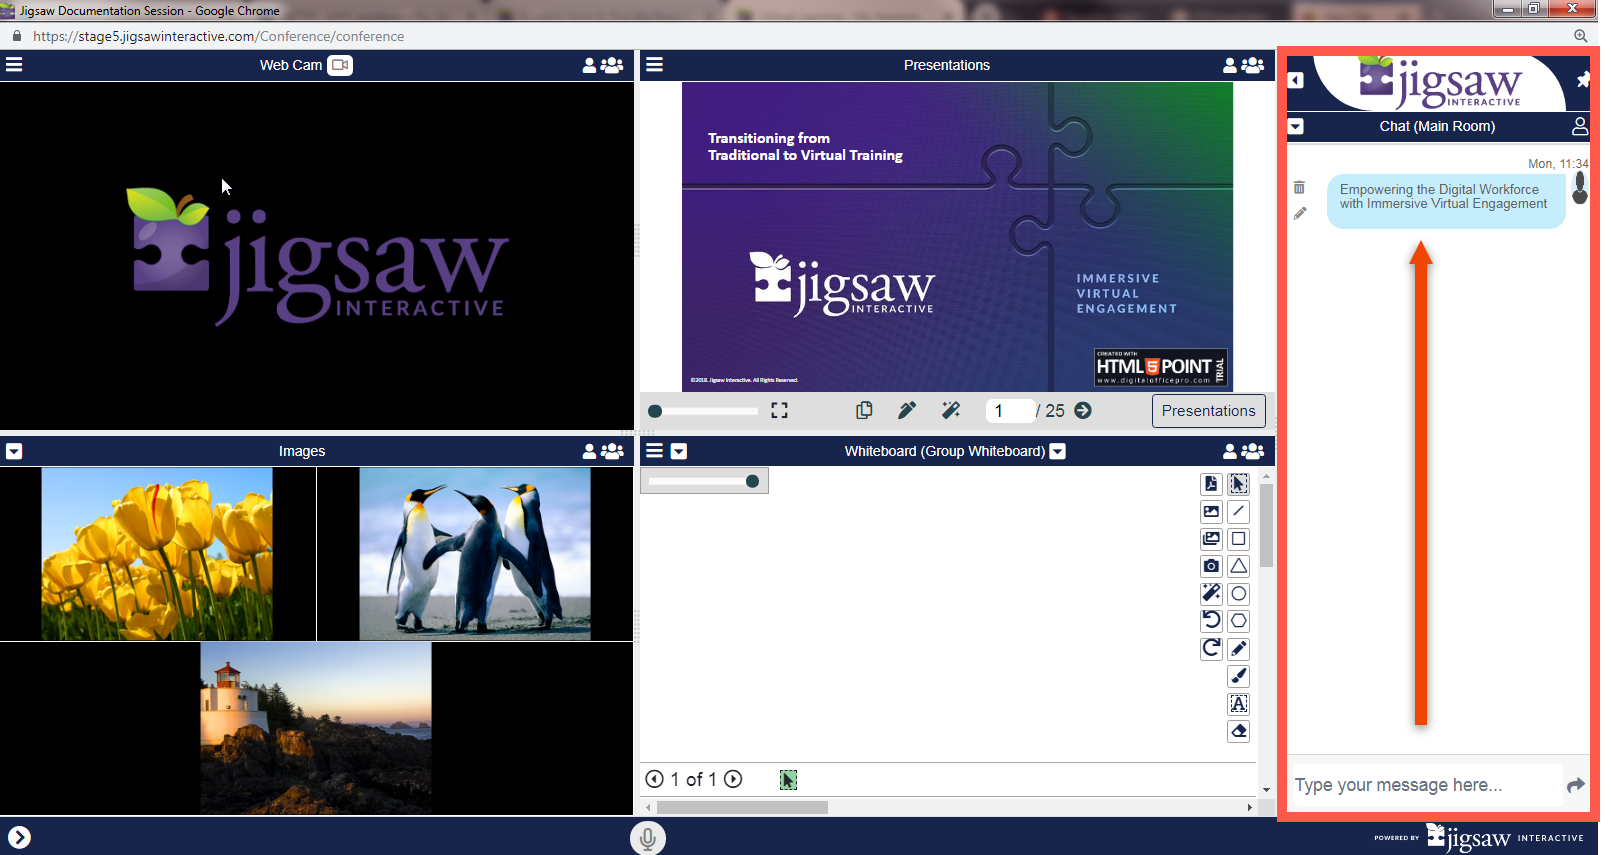Click the presentation zoom slider
The image size is (1611, 855).
tap(704, 411)
